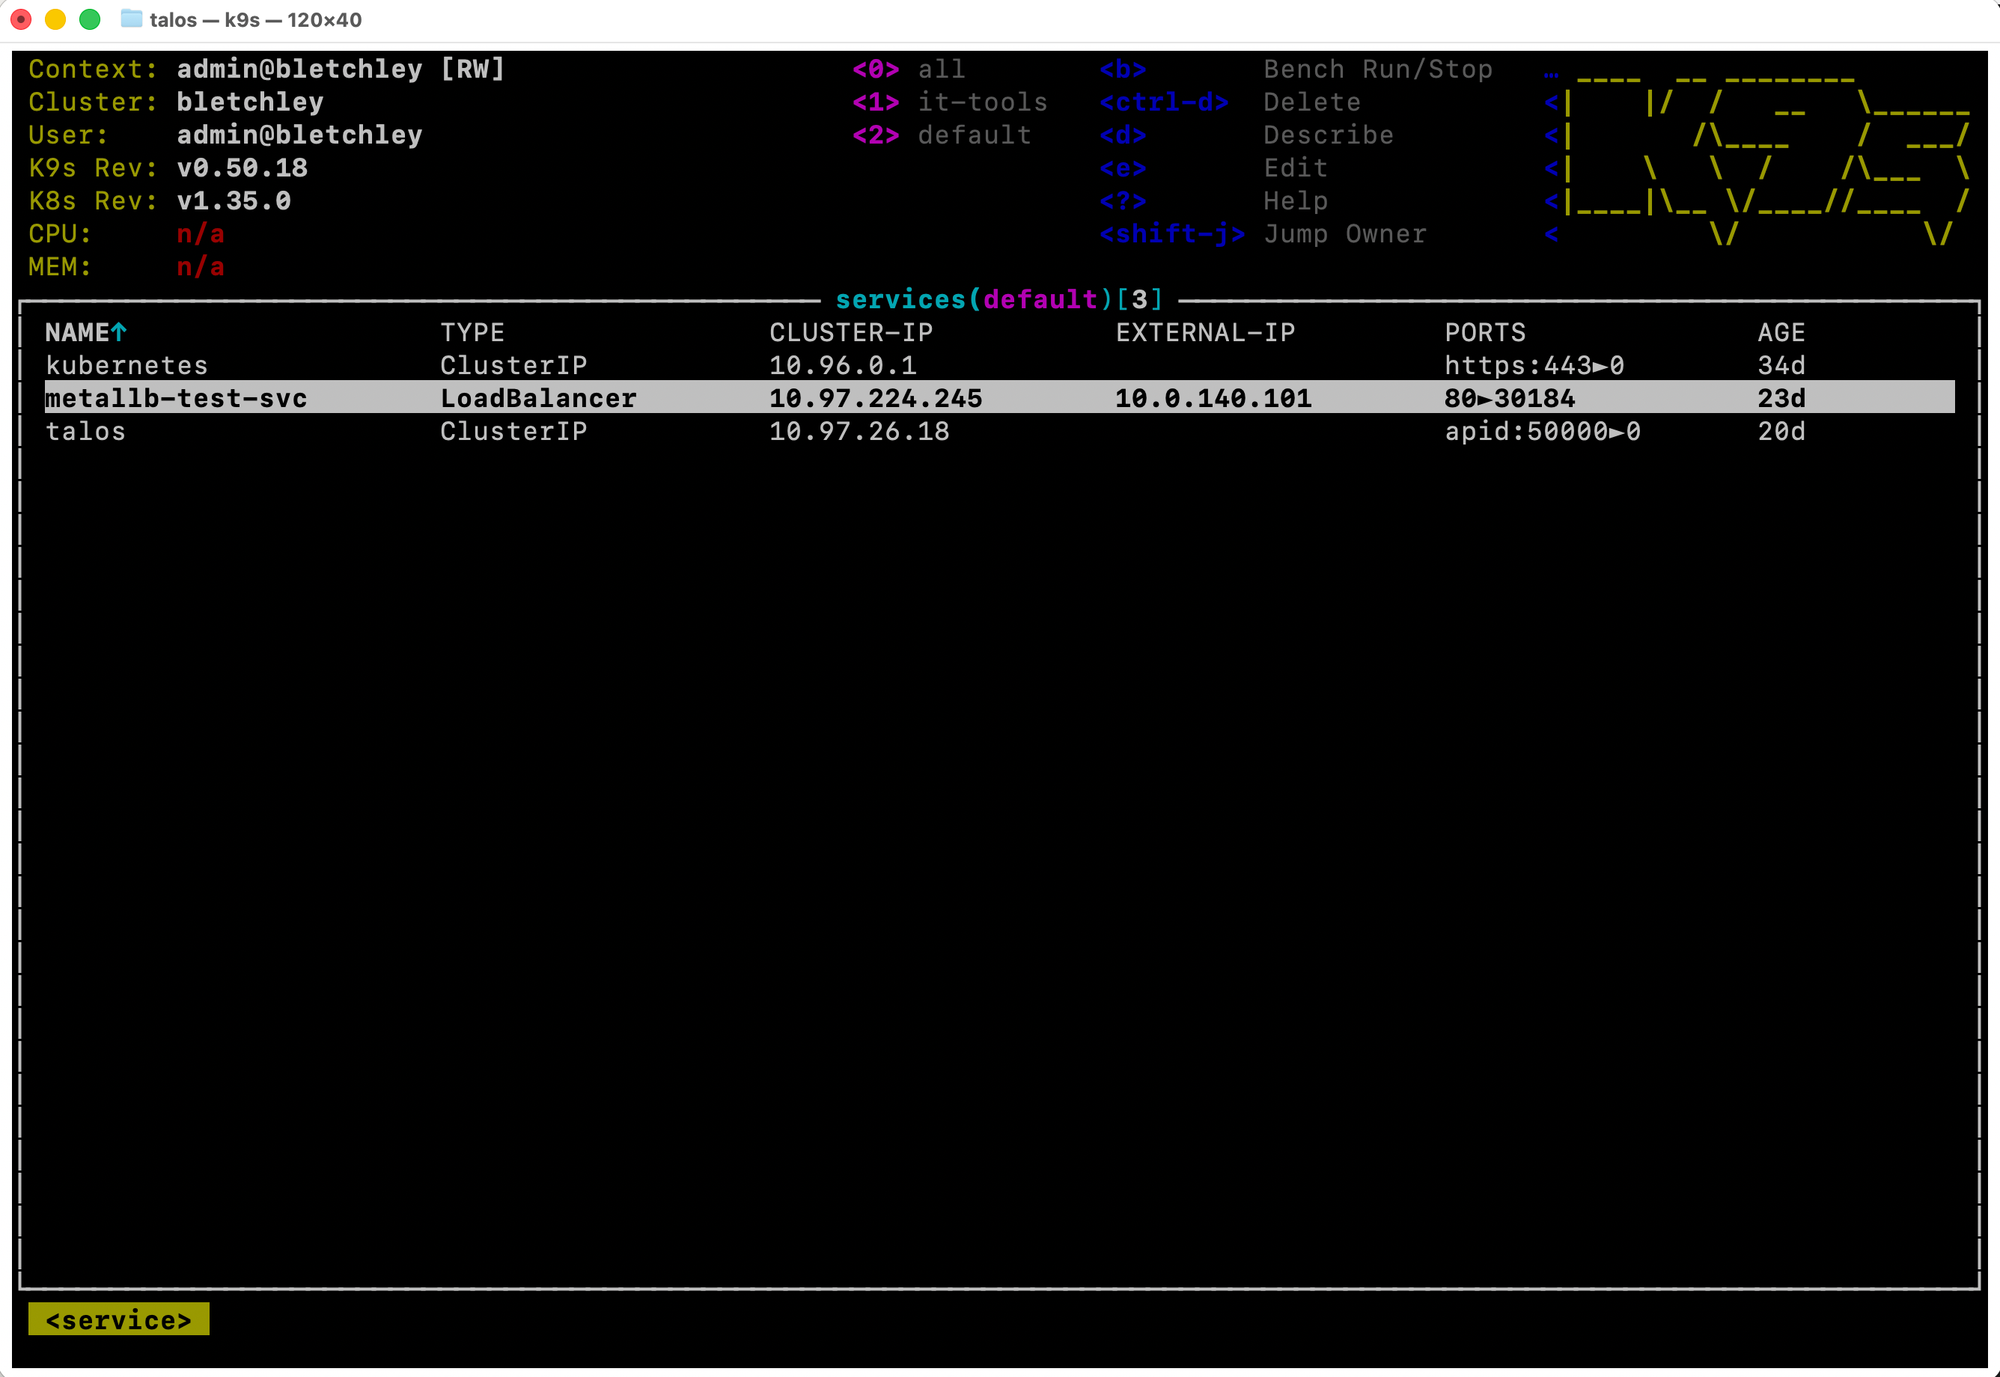This screenshot has height=1377, width=2000.
Task: Select the talos service name
Action: (86, 431)
